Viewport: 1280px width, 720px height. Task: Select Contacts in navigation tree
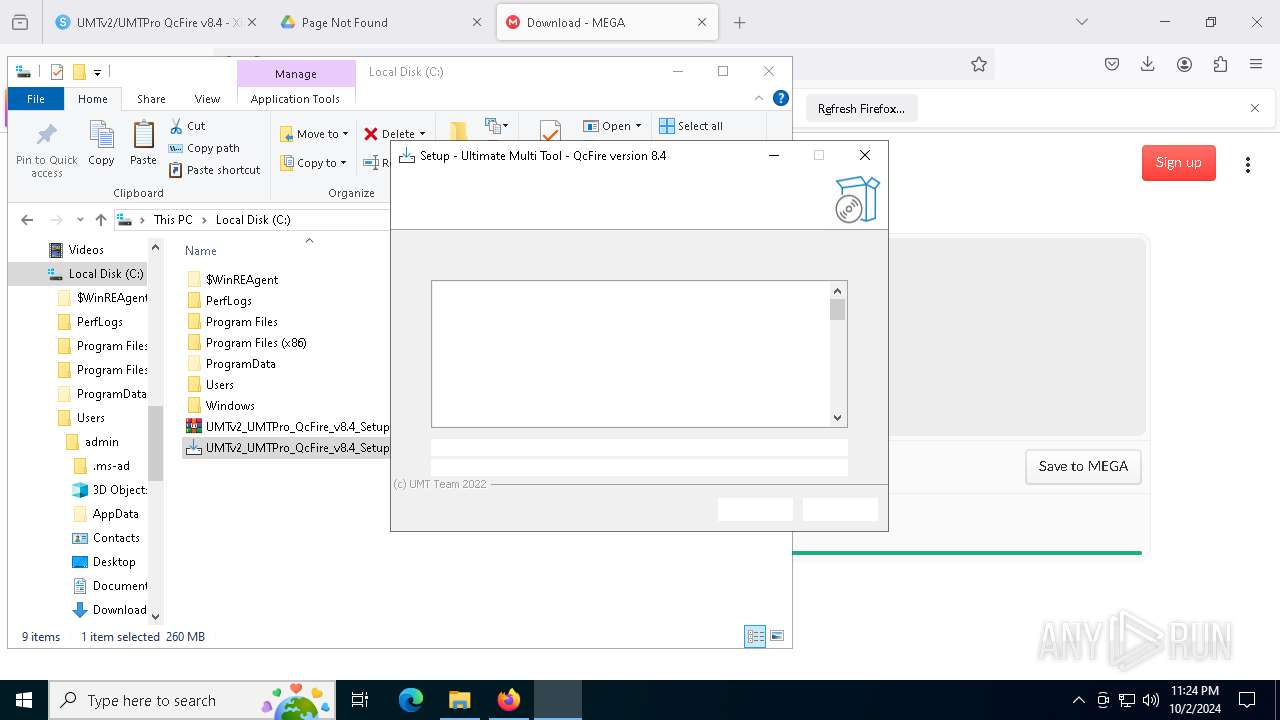point(116,538)
